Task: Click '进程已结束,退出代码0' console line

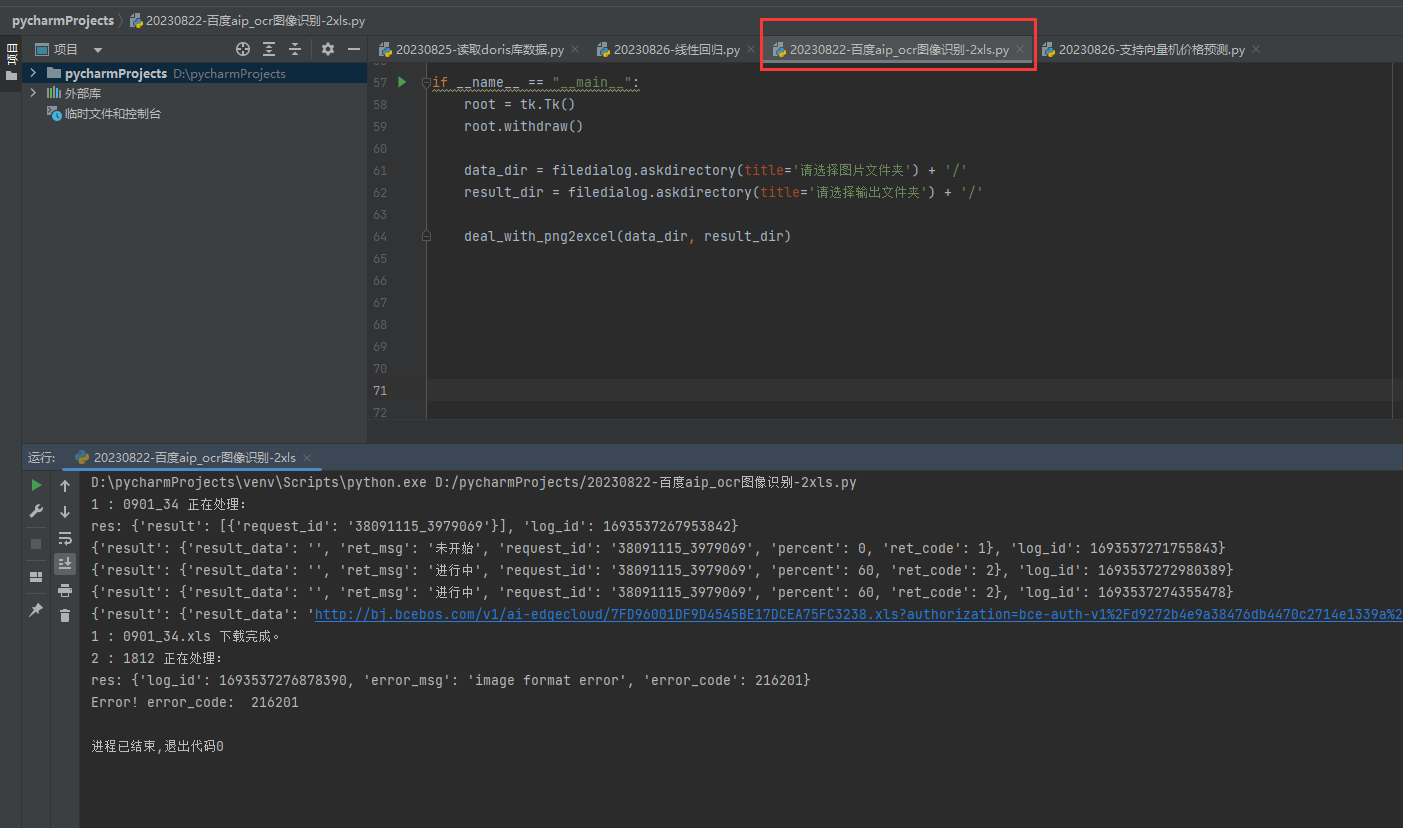Action: [x=157, y=746]
